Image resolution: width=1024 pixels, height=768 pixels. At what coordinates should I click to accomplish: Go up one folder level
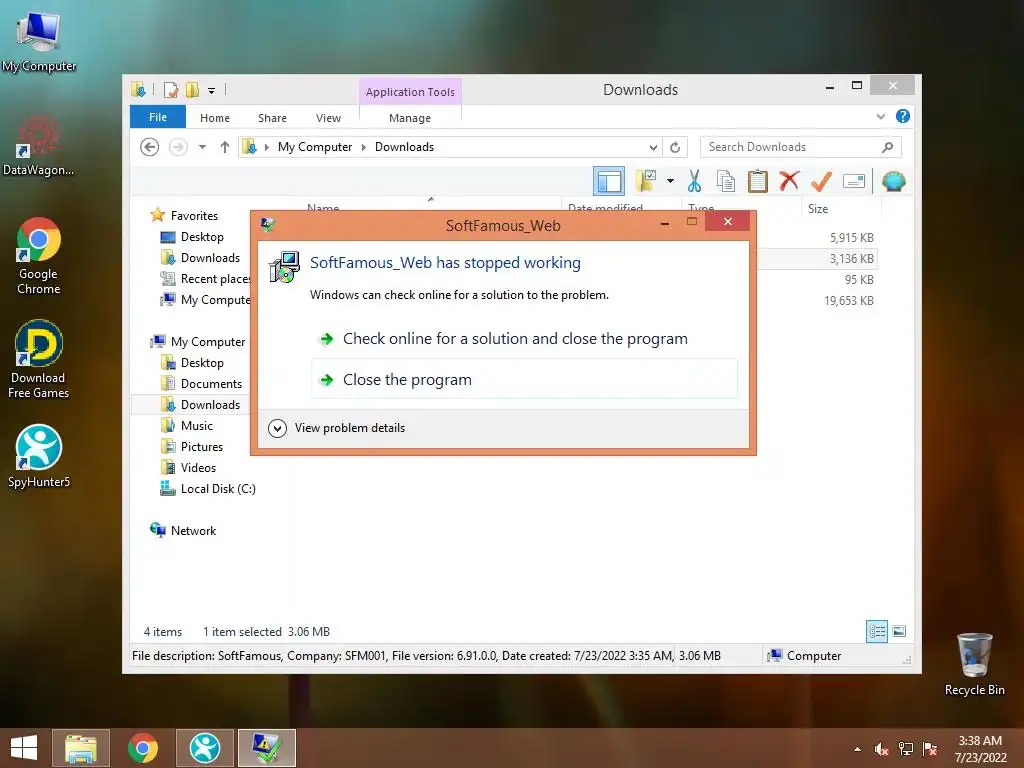pyautogui.click(x=225, y=147)
